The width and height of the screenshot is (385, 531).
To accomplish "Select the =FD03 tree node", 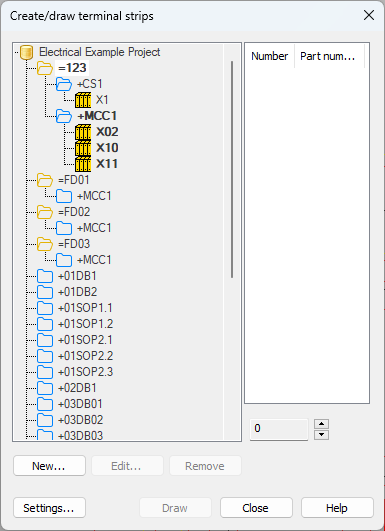I will point(74,244).
